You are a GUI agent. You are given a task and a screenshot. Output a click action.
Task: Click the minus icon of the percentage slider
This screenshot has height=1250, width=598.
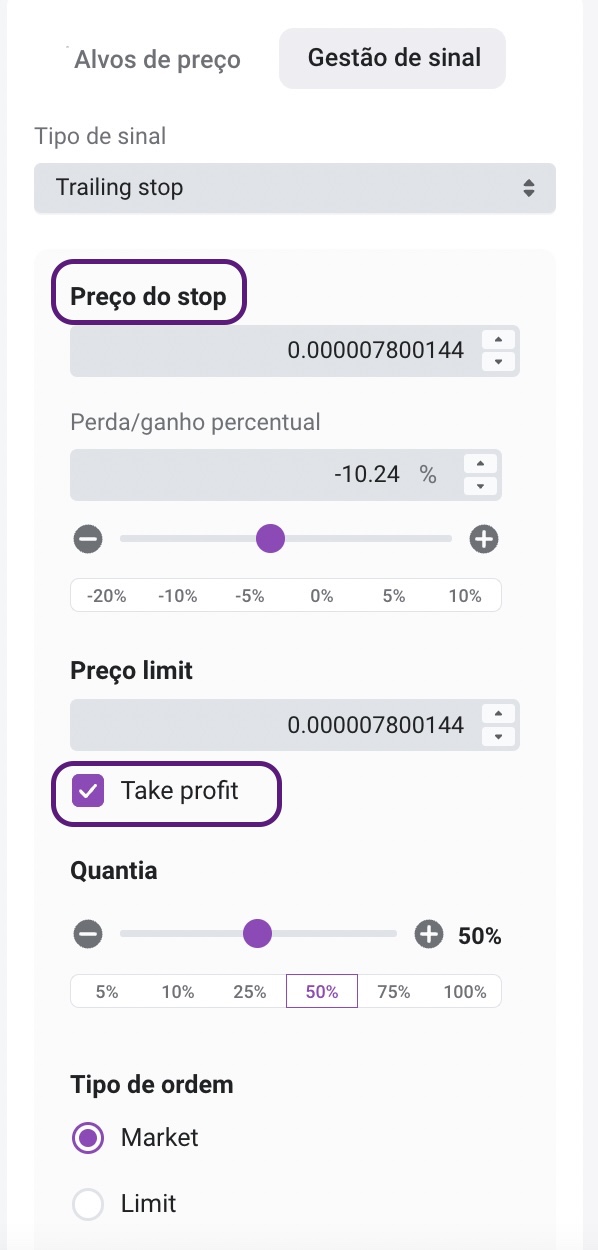click(88, 540)
